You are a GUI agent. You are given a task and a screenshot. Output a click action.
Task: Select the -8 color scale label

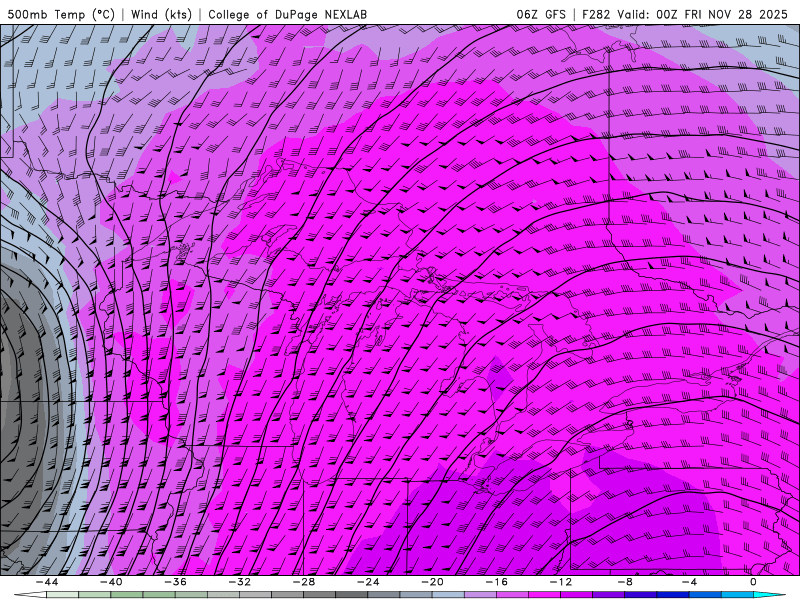pos(626,582)
